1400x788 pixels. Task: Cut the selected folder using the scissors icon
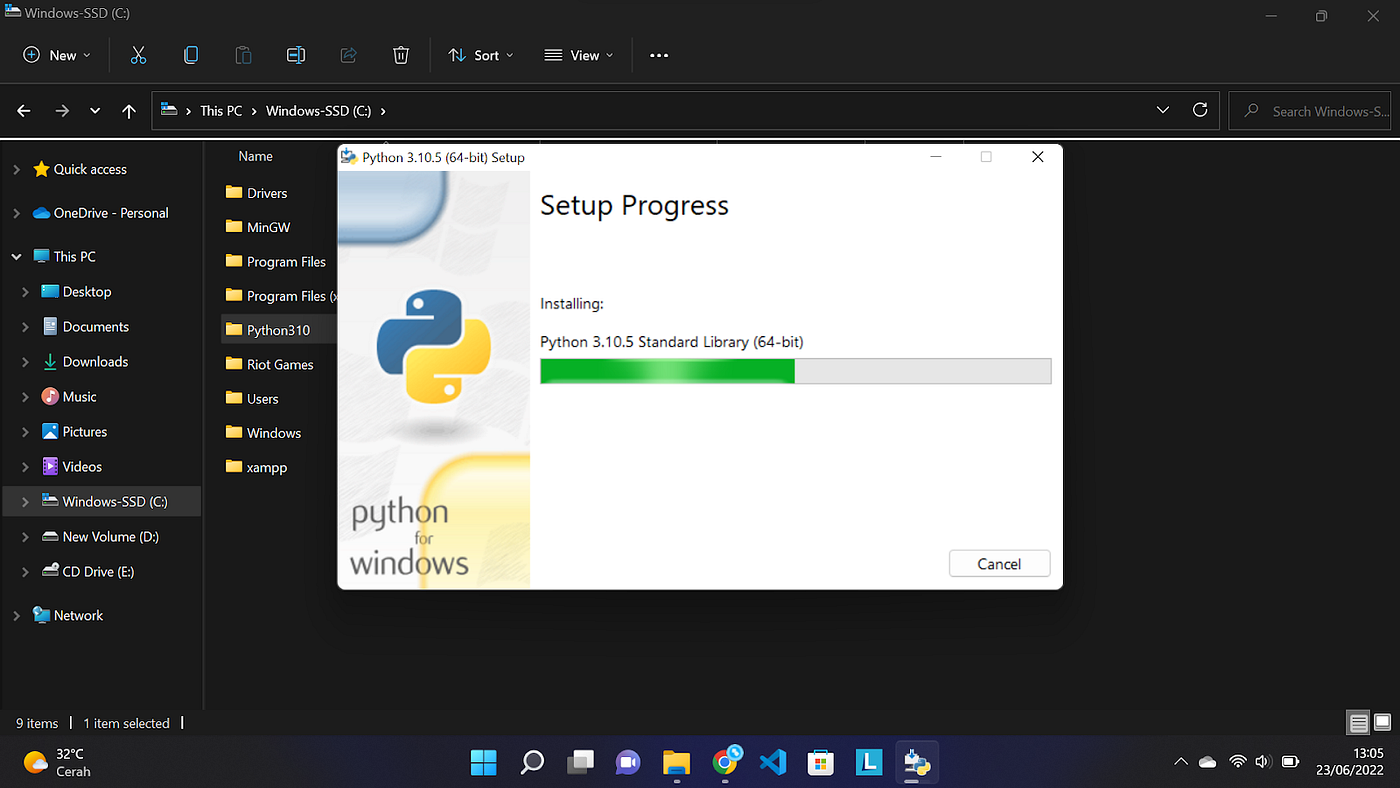point(138,55)
